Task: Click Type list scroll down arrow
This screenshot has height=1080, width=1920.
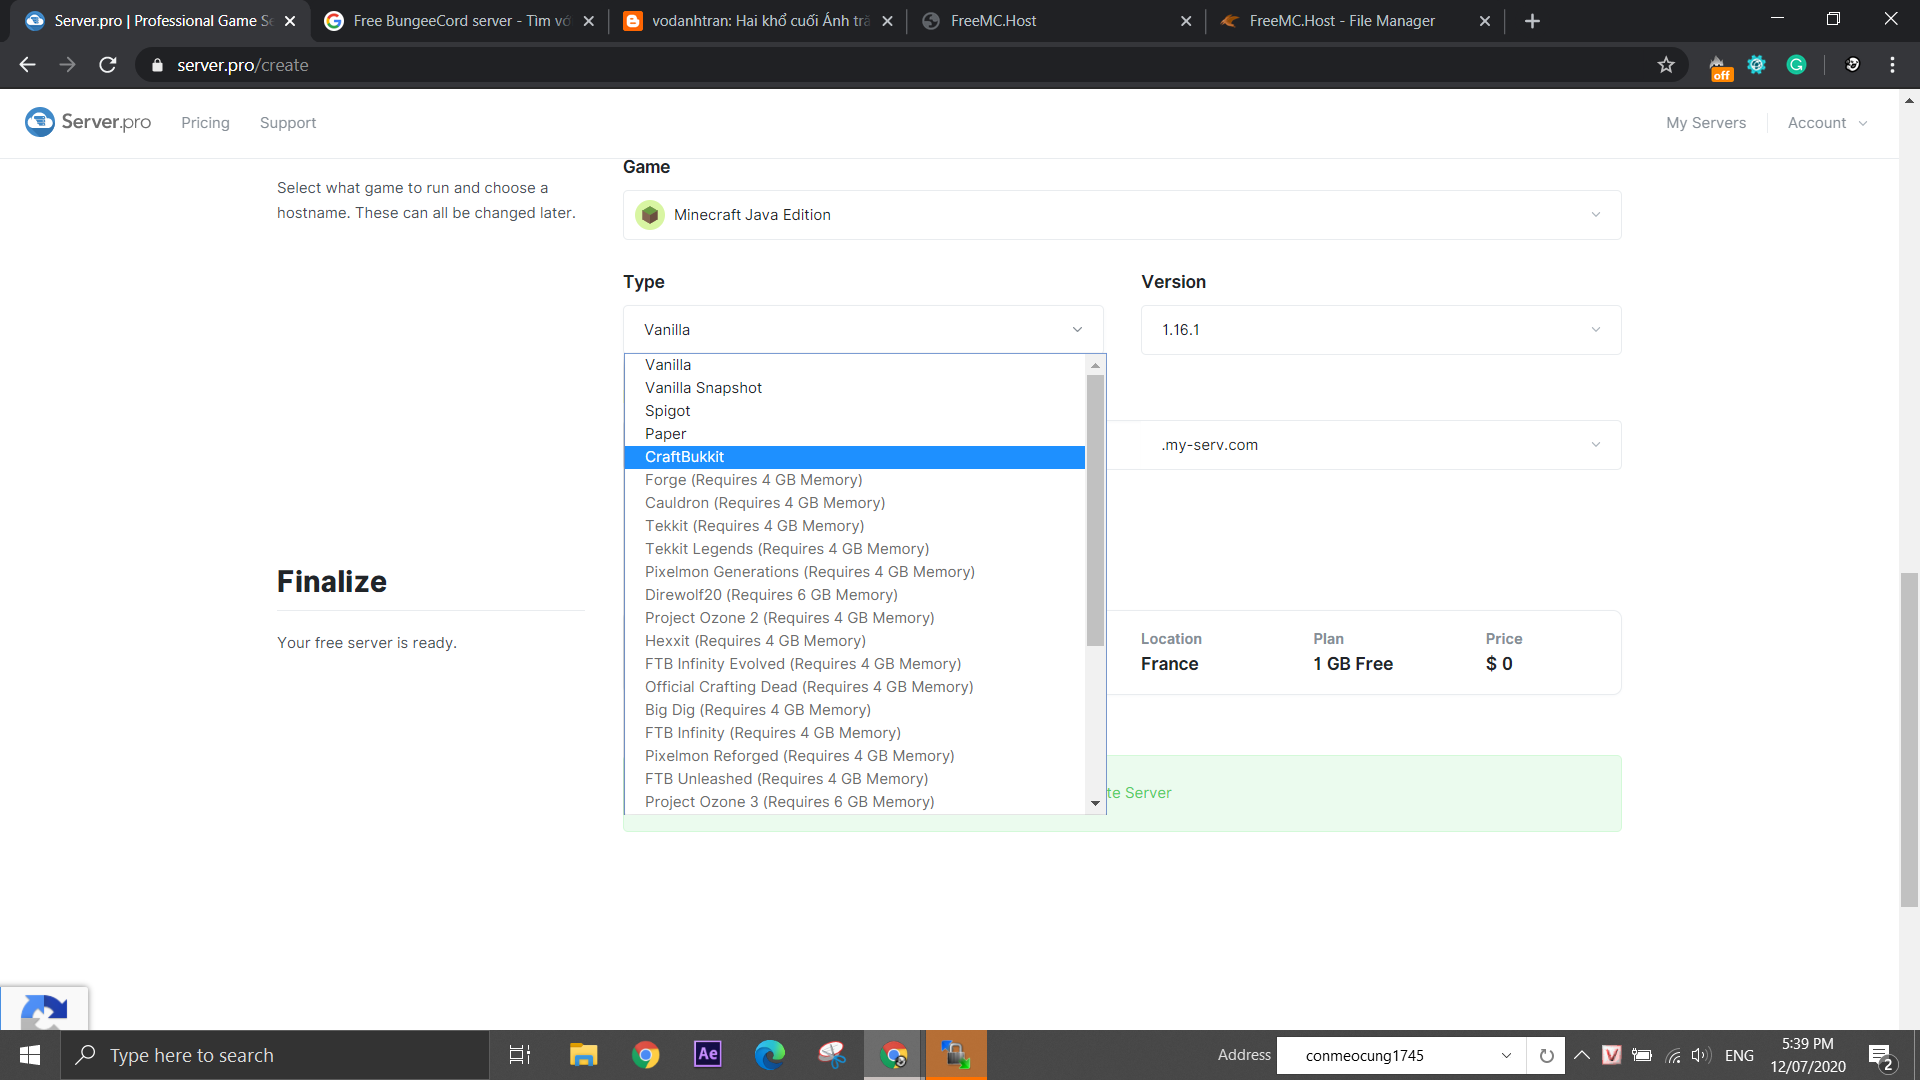Action: tap(1095, 803)
